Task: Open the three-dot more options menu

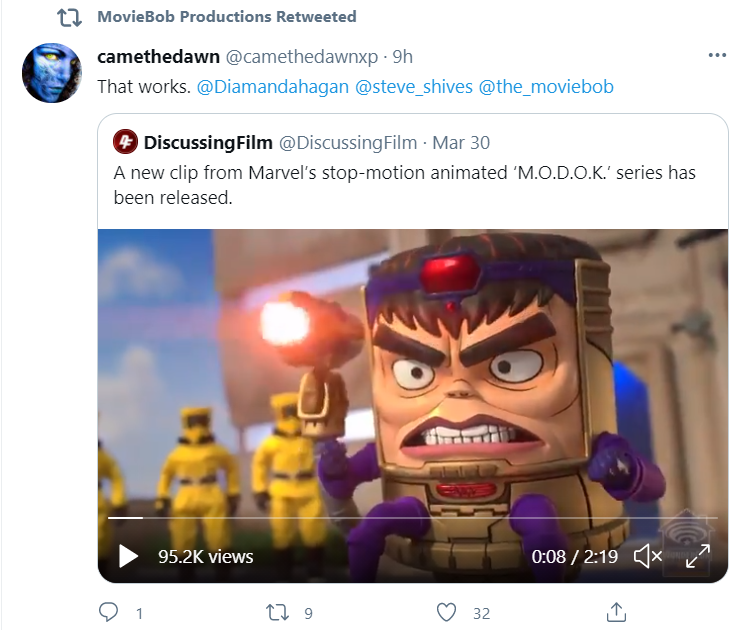Action: coord(717,56)
